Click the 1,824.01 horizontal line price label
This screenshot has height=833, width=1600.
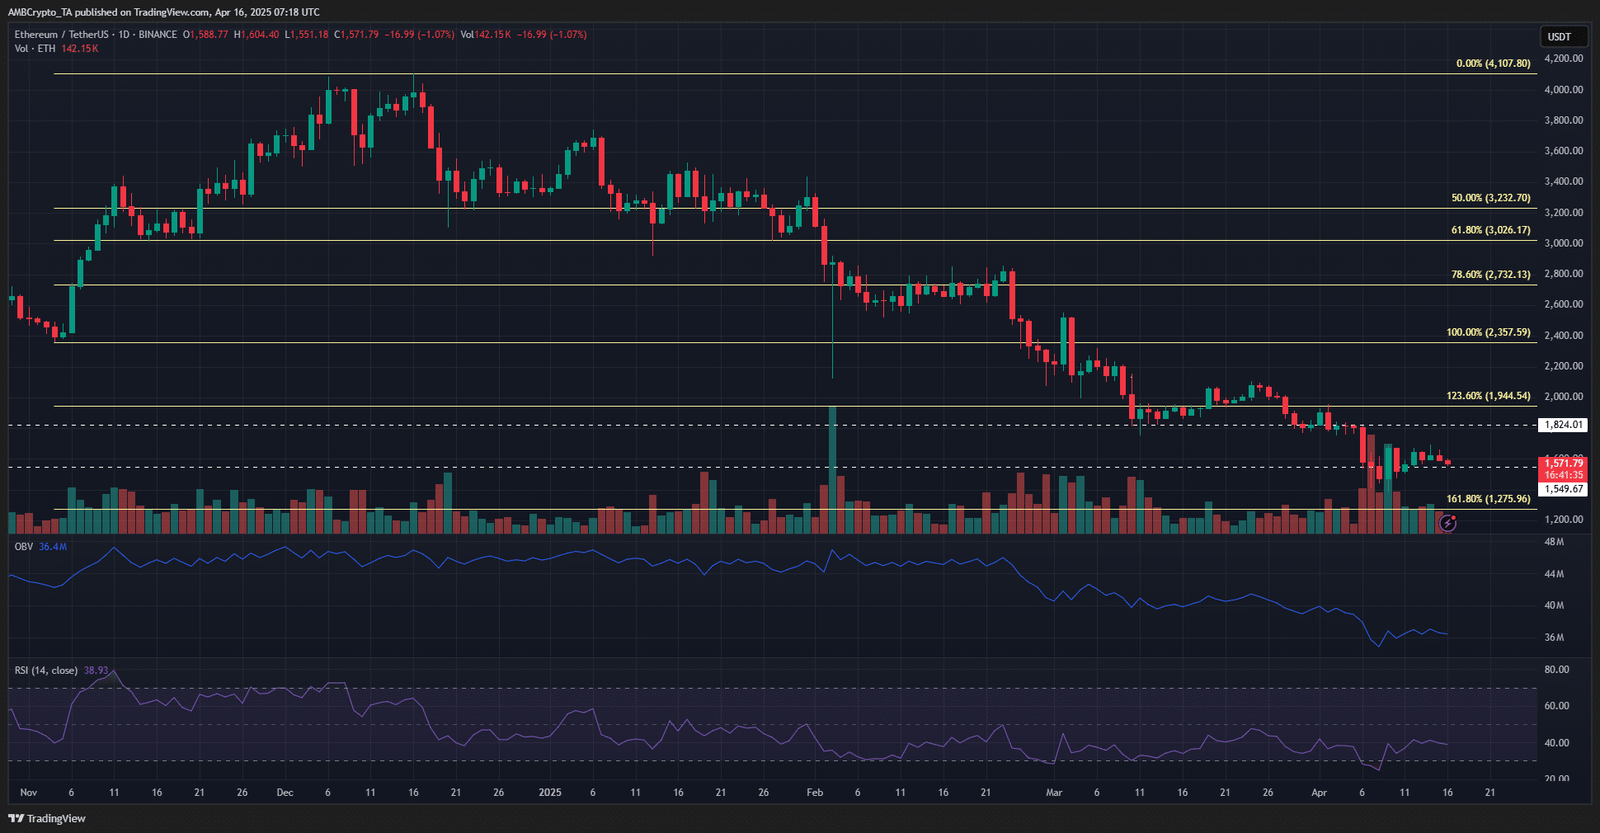1563,425
